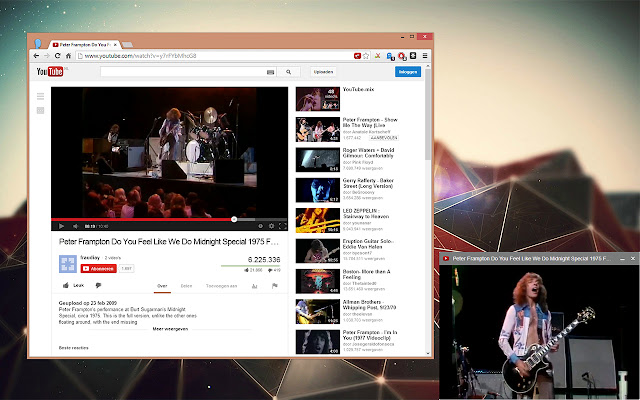The height and width of the screenshot is (400, 640).
Task: Click the YouTube logo
Action: click(50, 72)
